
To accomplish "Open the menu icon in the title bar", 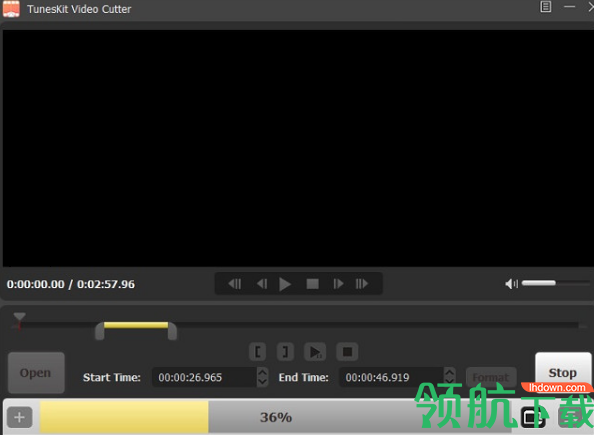I will click(546, 7).
